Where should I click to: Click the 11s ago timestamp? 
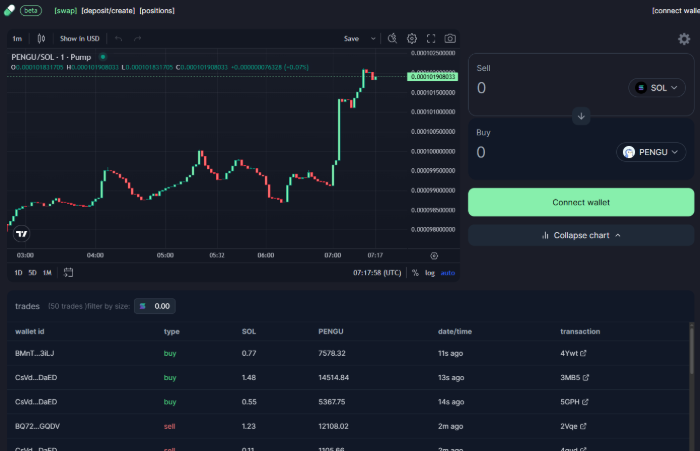coord(450,353)
